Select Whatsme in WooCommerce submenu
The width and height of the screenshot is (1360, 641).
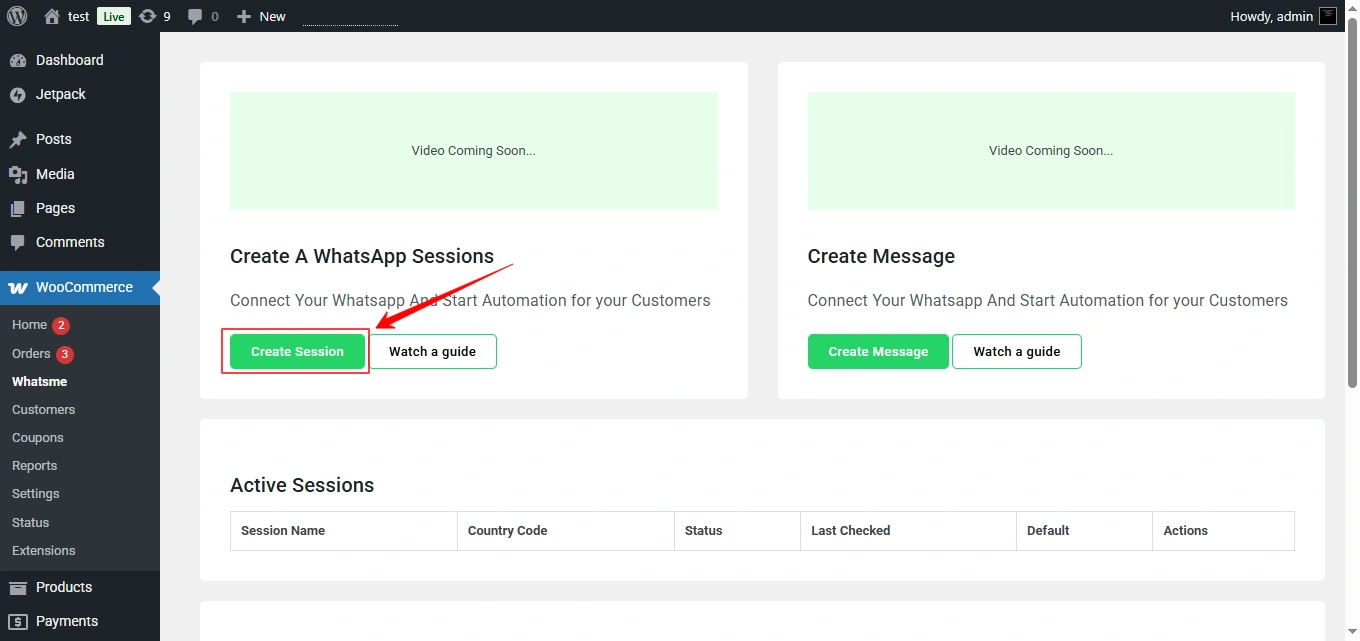click(x=39, y=381)
